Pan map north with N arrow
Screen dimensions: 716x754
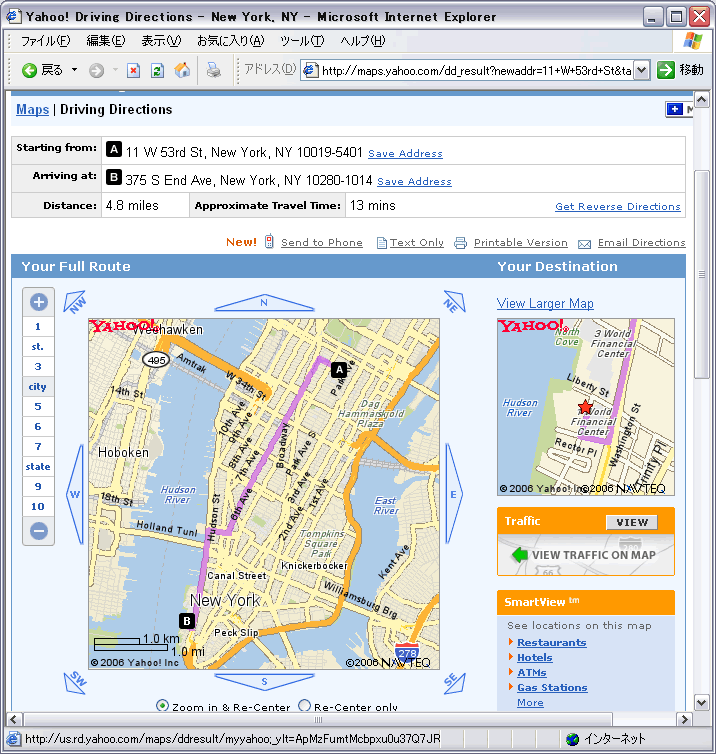point(264,303)
